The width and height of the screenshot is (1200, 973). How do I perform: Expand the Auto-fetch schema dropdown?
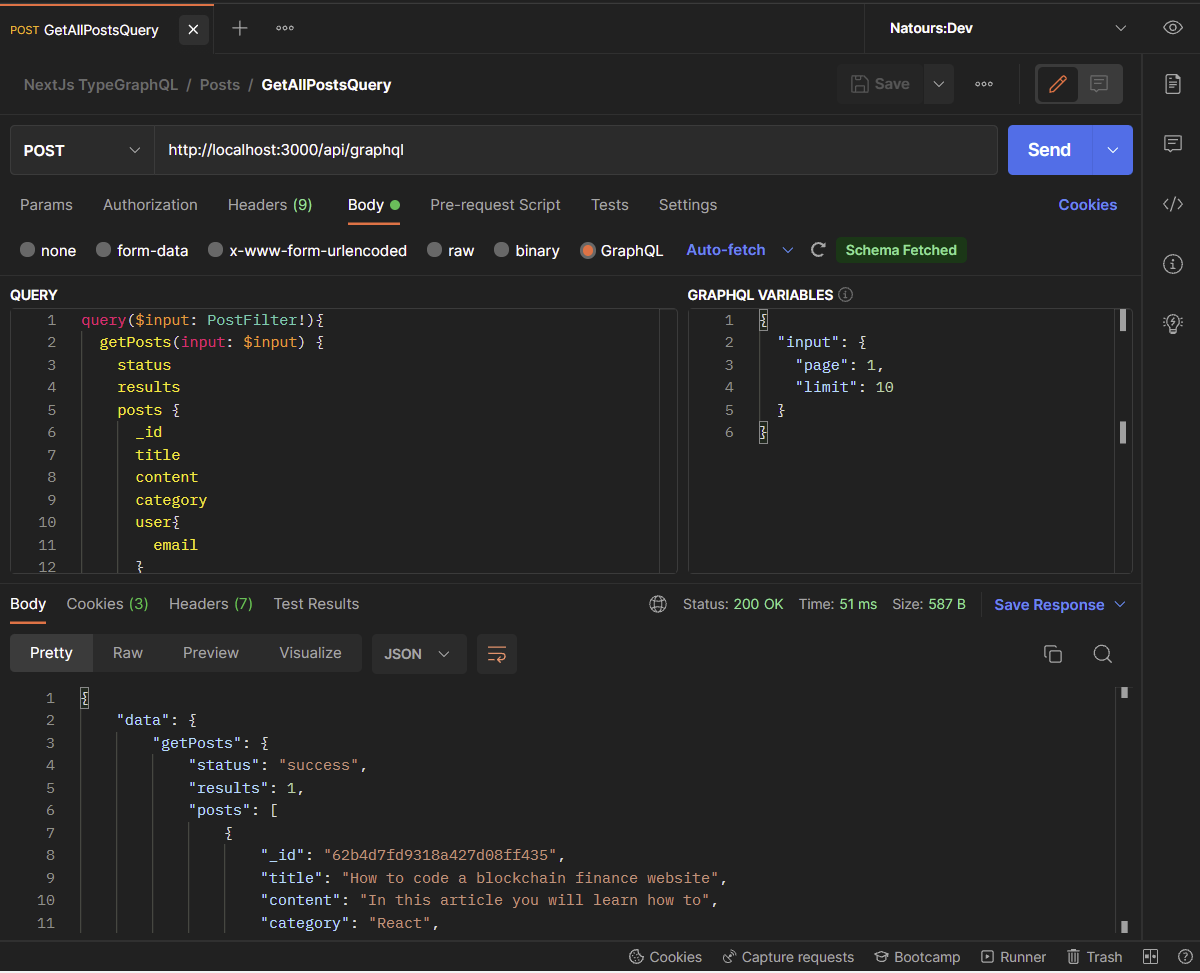point(787,250)
